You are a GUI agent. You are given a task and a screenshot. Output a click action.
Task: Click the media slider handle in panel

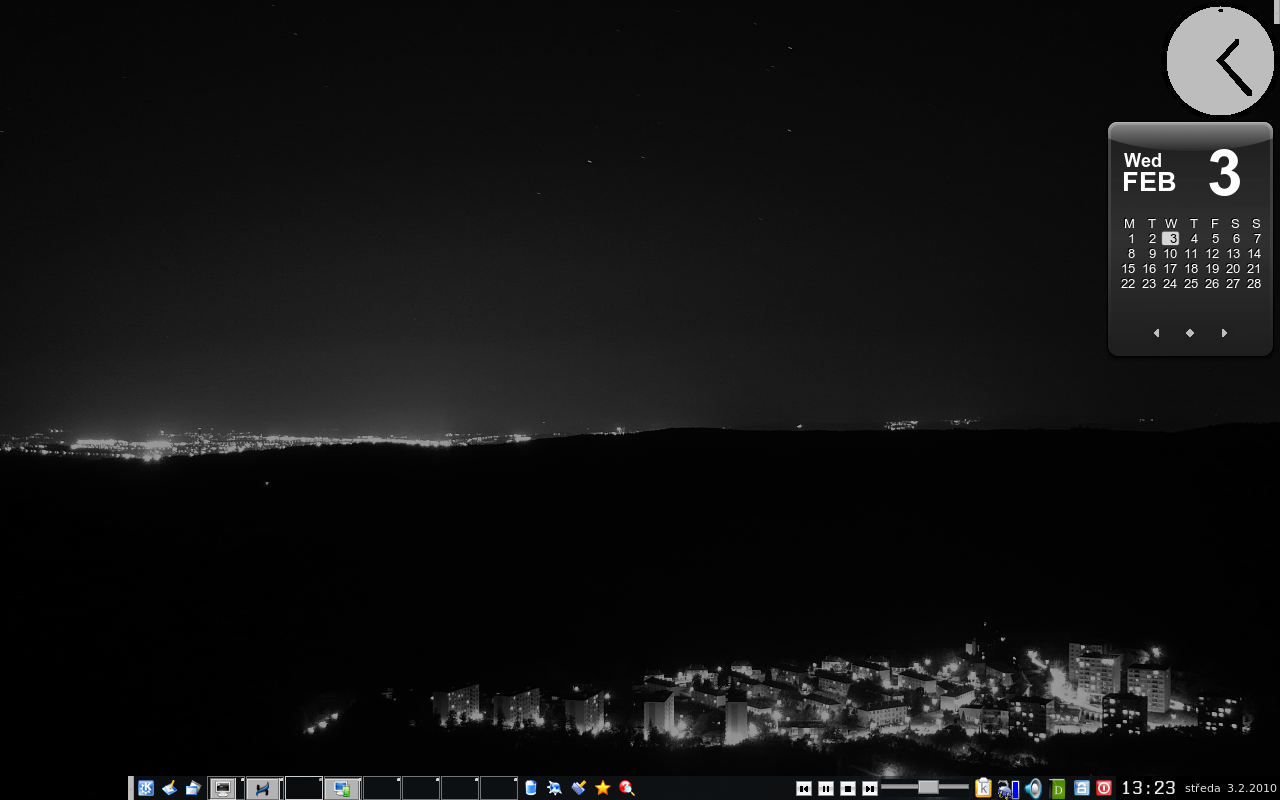point(928,787)
